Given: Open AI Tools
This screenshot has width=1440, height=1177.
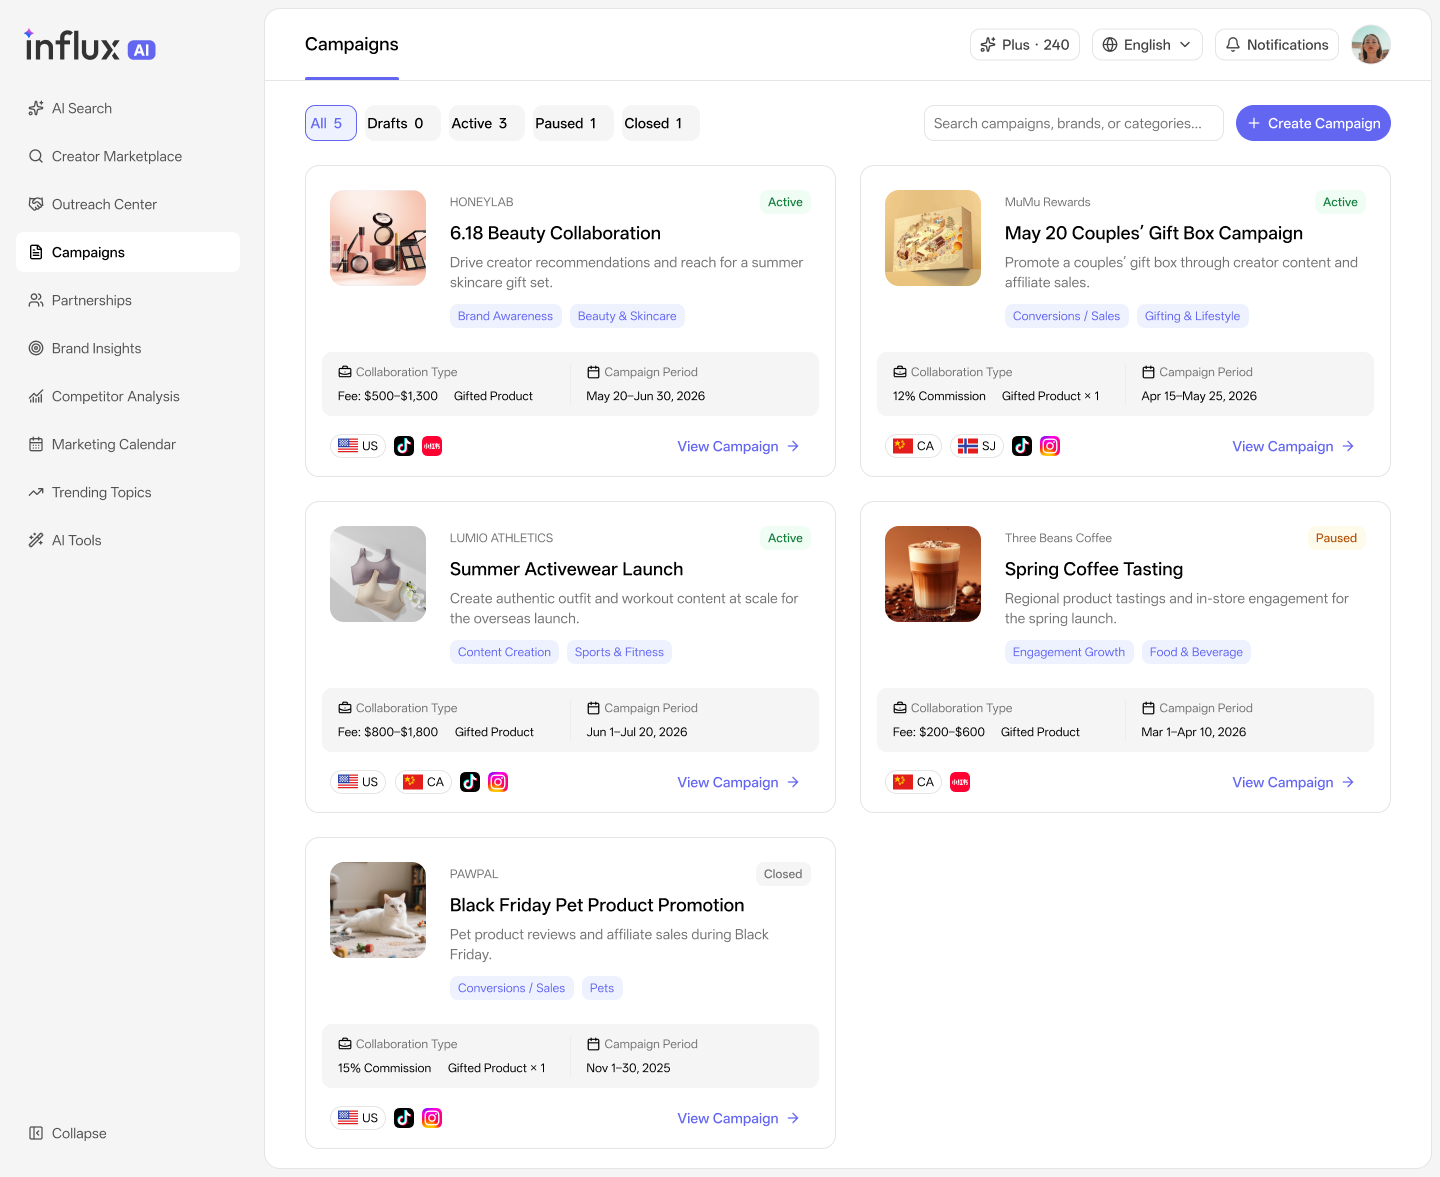Looking at the screenshot, I should [128, 540].
